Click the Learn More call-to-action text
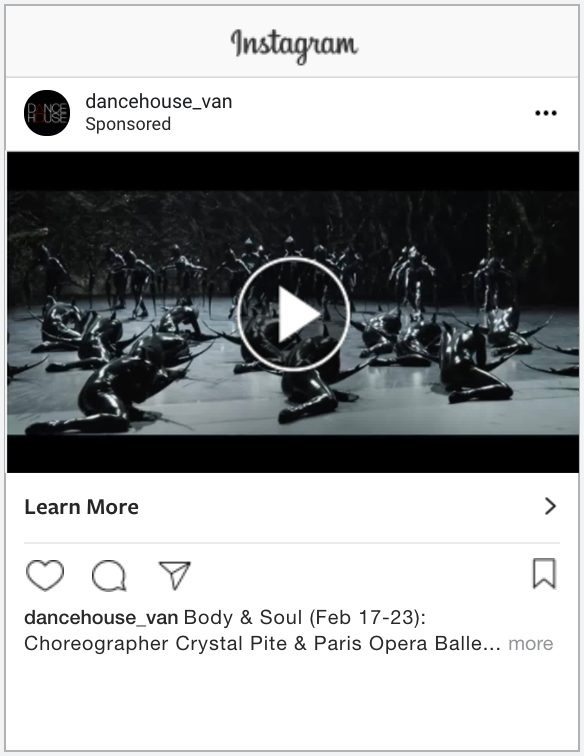 (81, 507)
